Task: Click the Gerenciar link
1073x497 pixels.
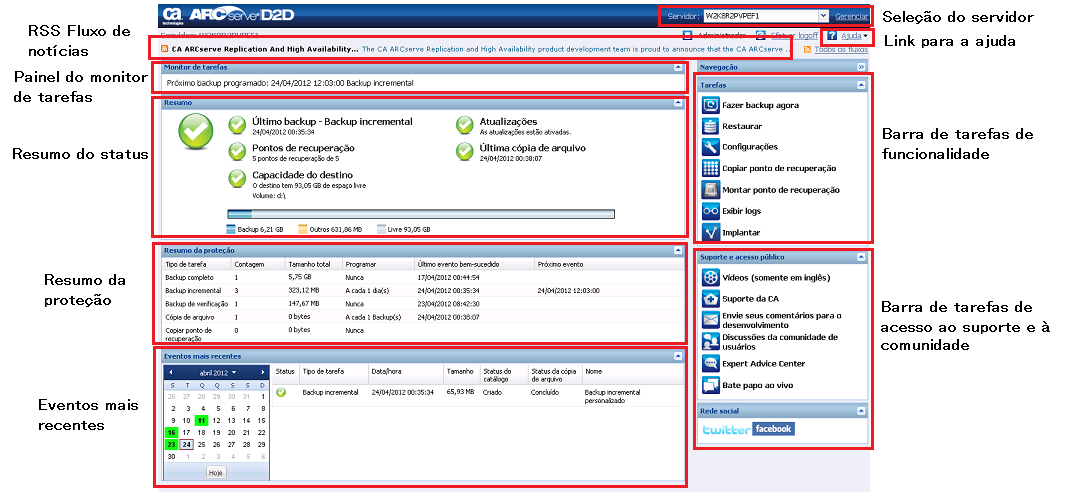Action: (851, 17)
